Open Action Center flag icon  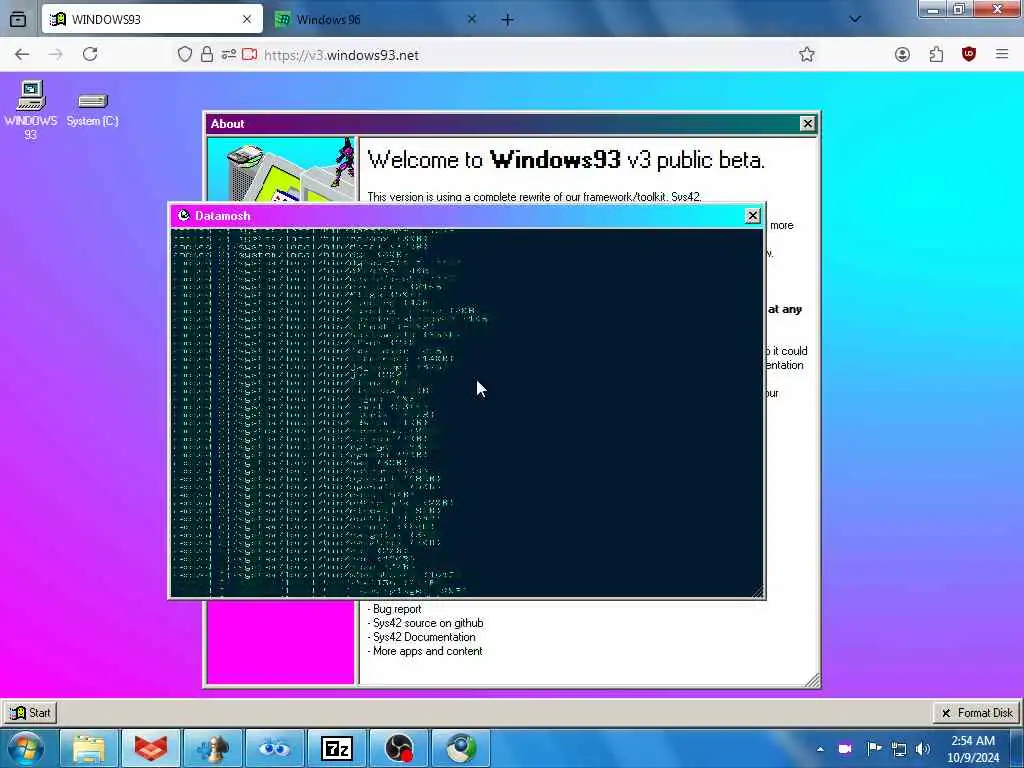[x=874, y=748]
